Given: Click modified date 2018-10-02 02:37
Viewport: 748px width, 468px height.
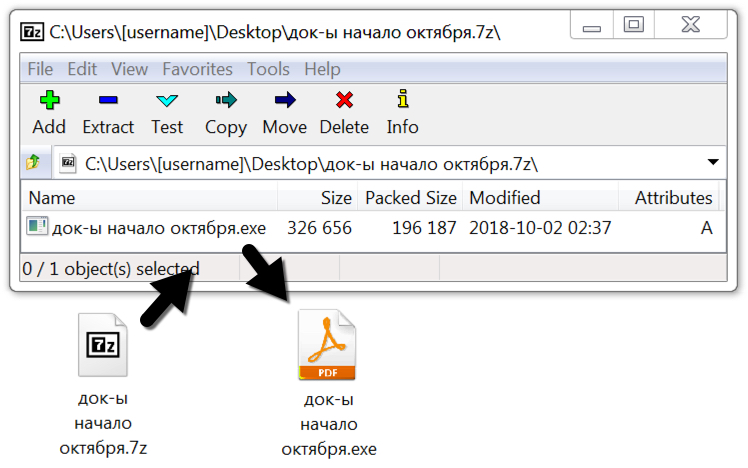Looking at the screenshot, I should [540, 228].
